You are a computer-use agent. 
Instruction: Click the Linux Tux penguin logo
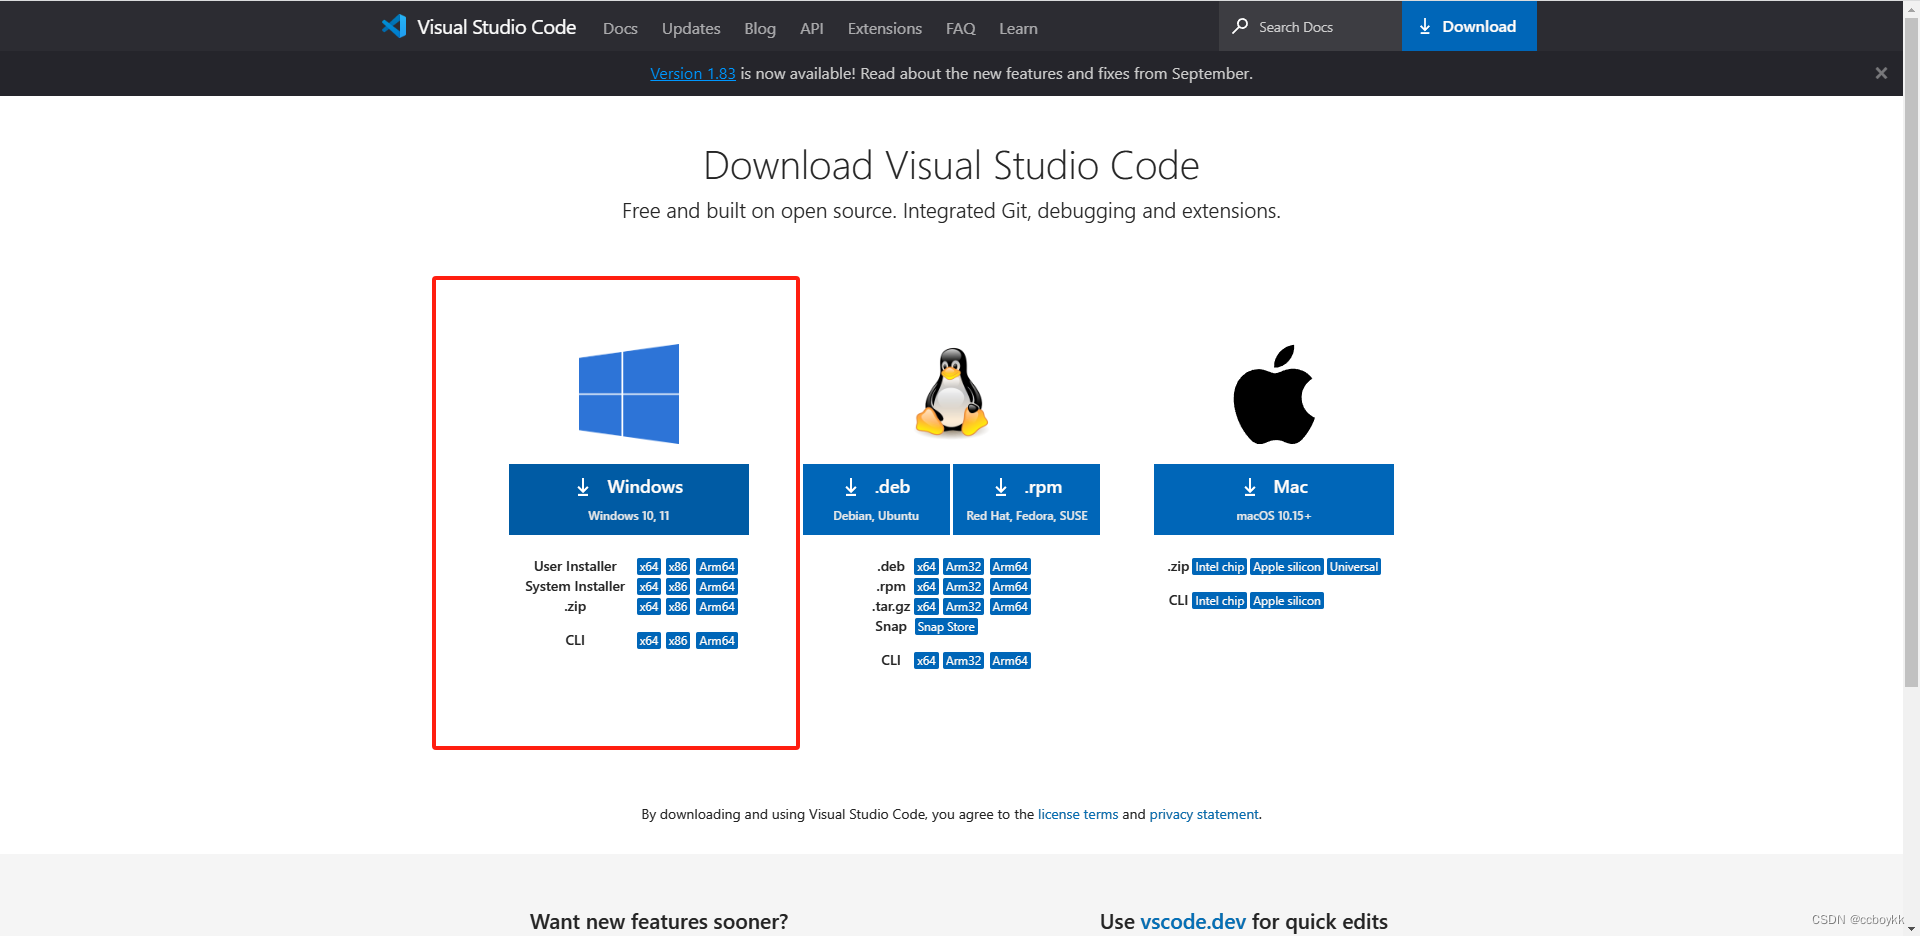tap(952, 393)
